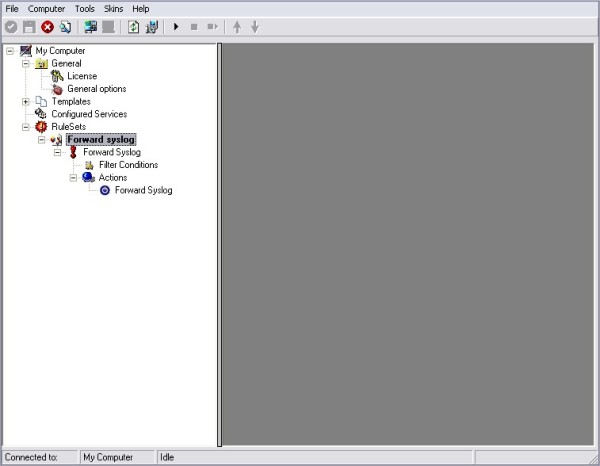
Task: Select My Computer in the tree
Action: (x=60, y=51)
